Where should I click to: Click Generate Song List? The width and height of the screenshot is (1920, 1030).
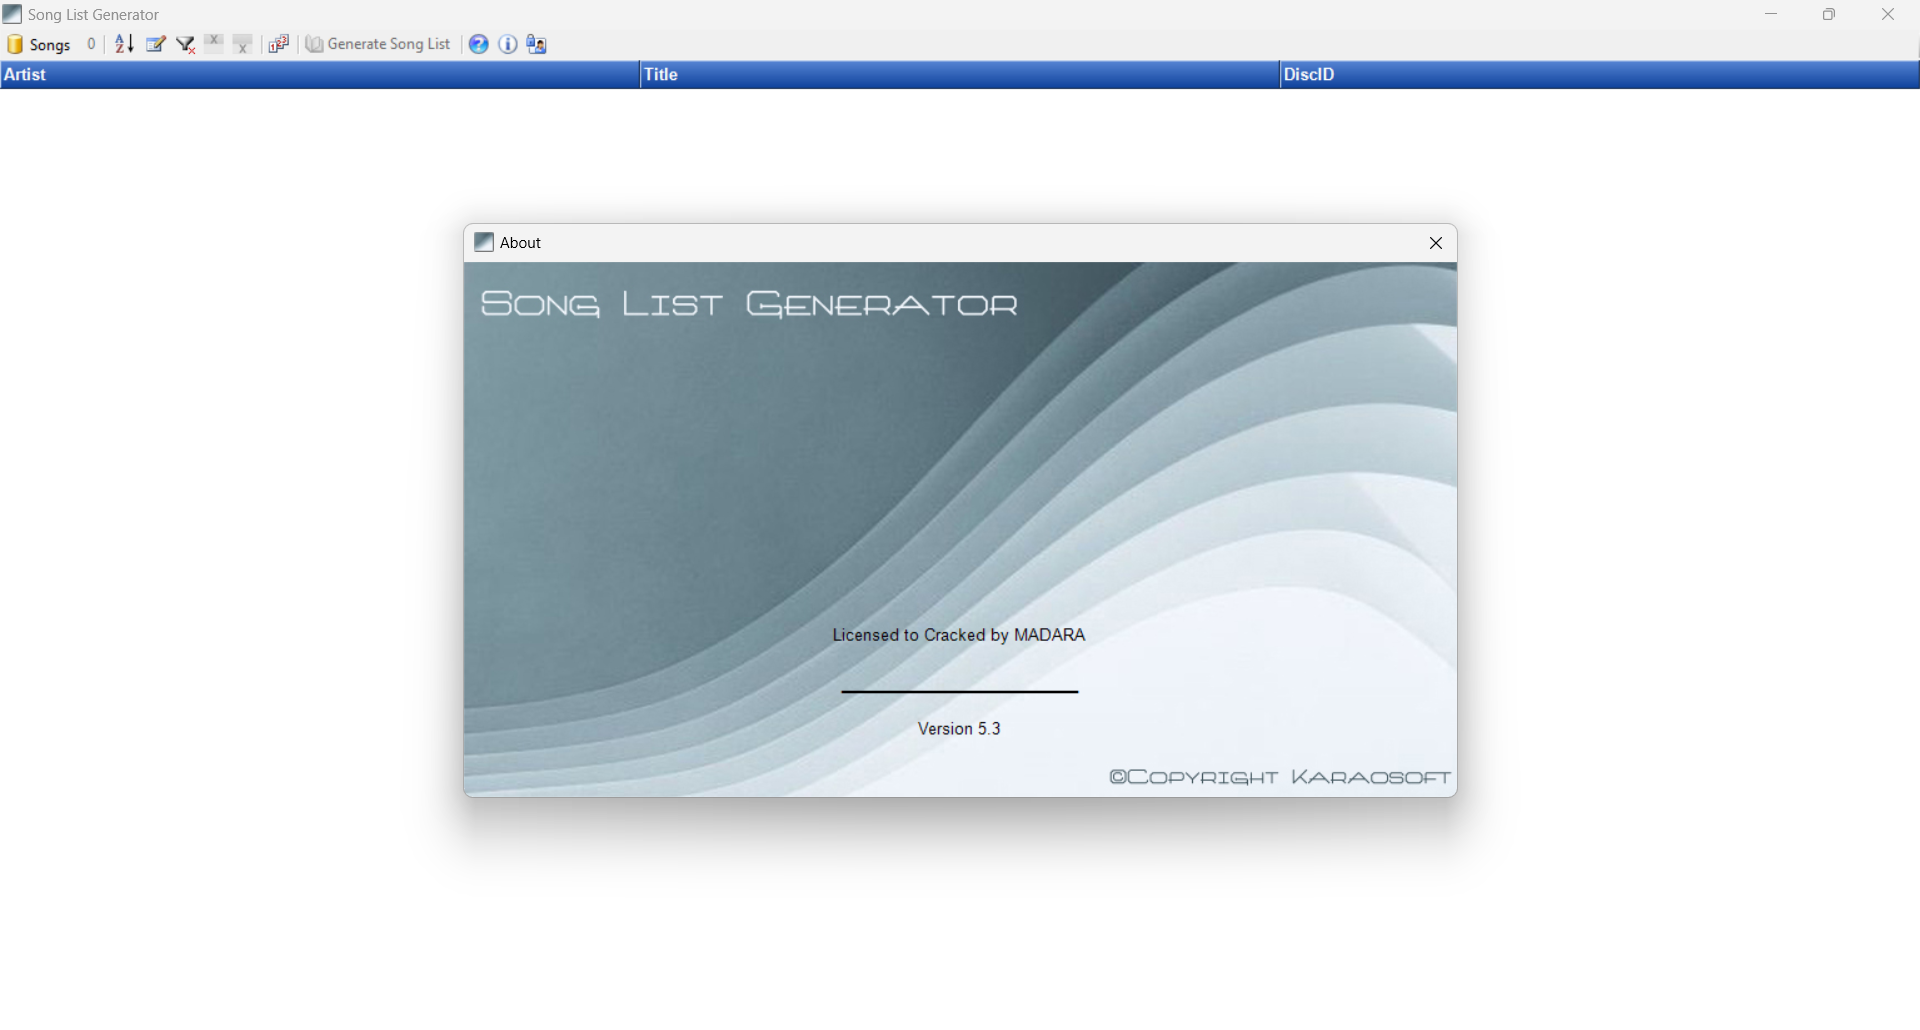click(378, 44)
